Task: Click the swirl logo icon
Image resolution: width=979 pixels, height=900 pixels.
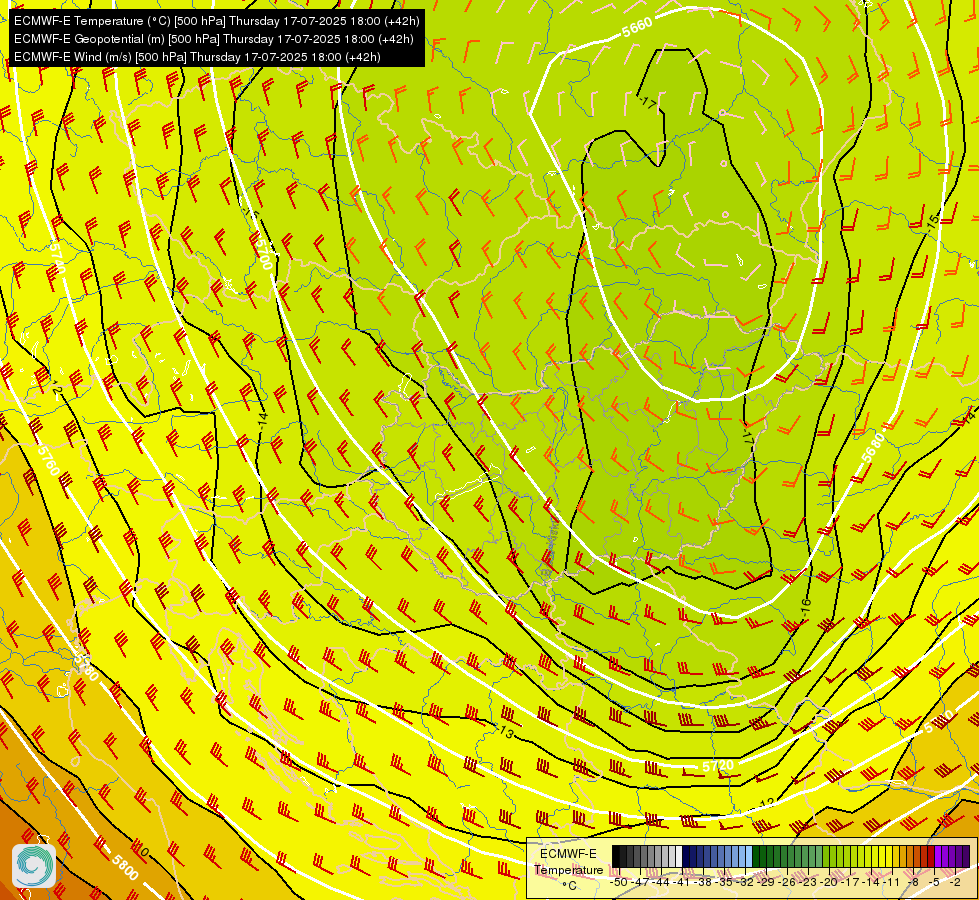Action: pyautogui.click(x=34, y=866)
